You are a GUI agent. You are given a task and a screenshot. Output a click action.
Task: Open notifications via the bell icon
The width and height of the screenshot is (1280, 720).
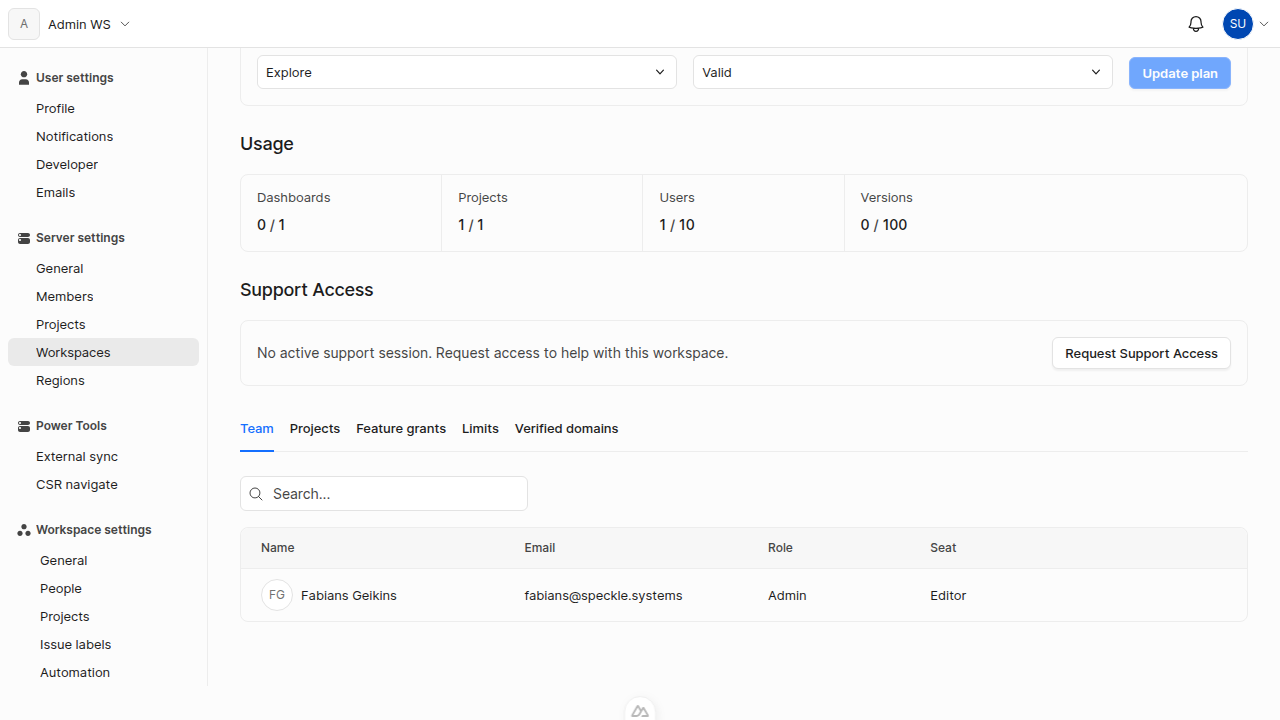(1195, 24)
